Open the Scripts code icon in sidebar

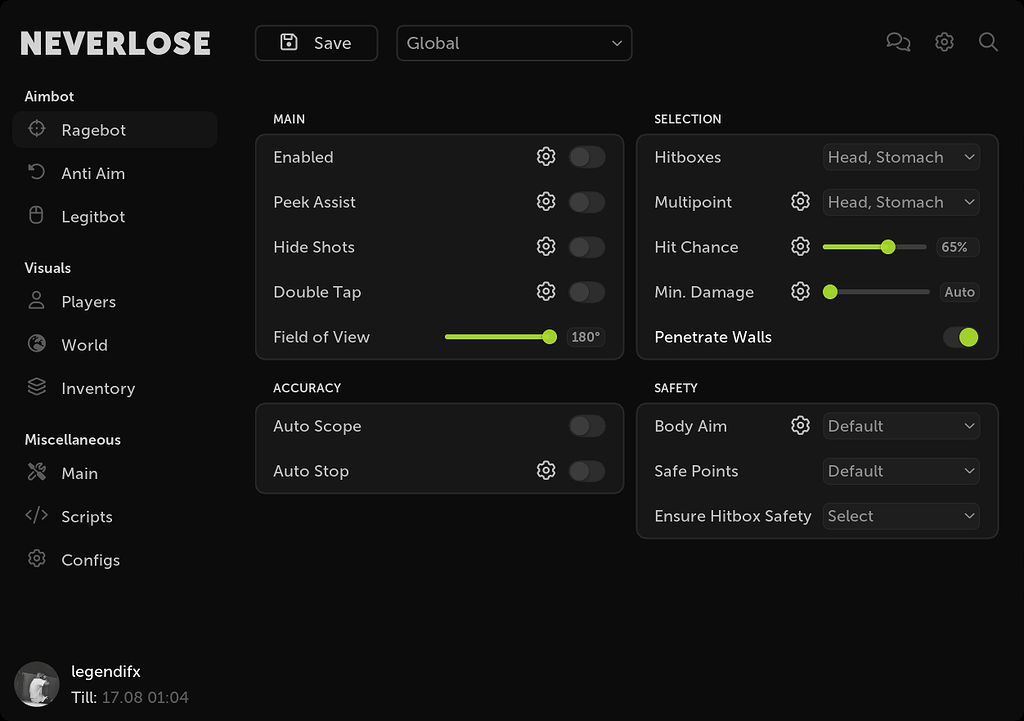36,516
